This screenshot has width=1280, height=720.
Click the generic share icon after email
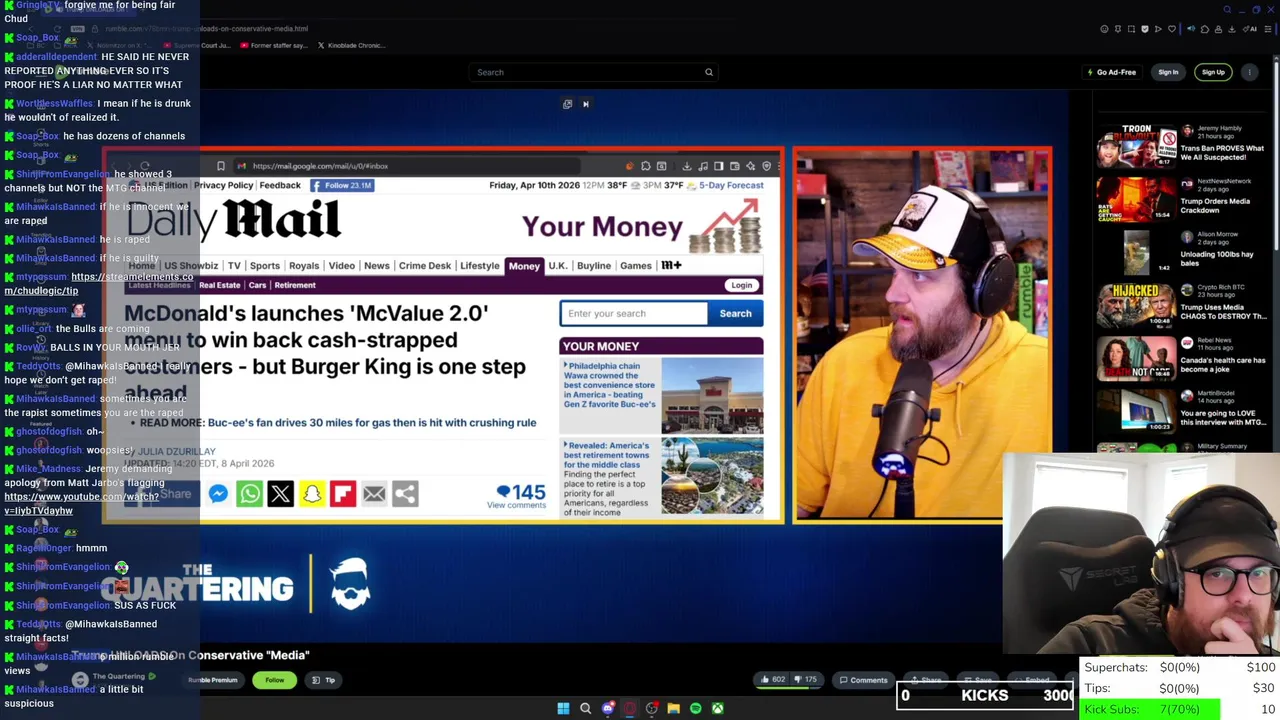tap(405, 493)
